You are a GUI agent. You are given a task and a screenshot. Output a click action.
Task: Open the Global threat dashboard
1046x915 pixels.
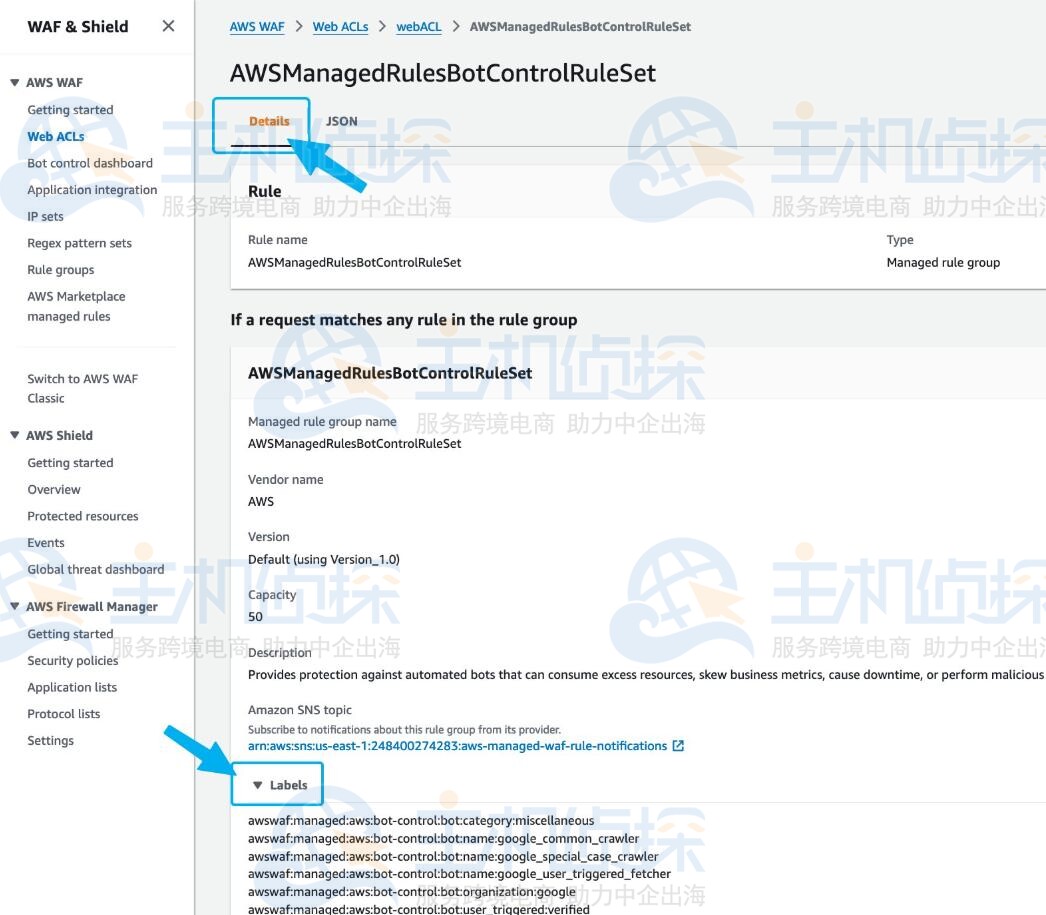pos(95,569)
